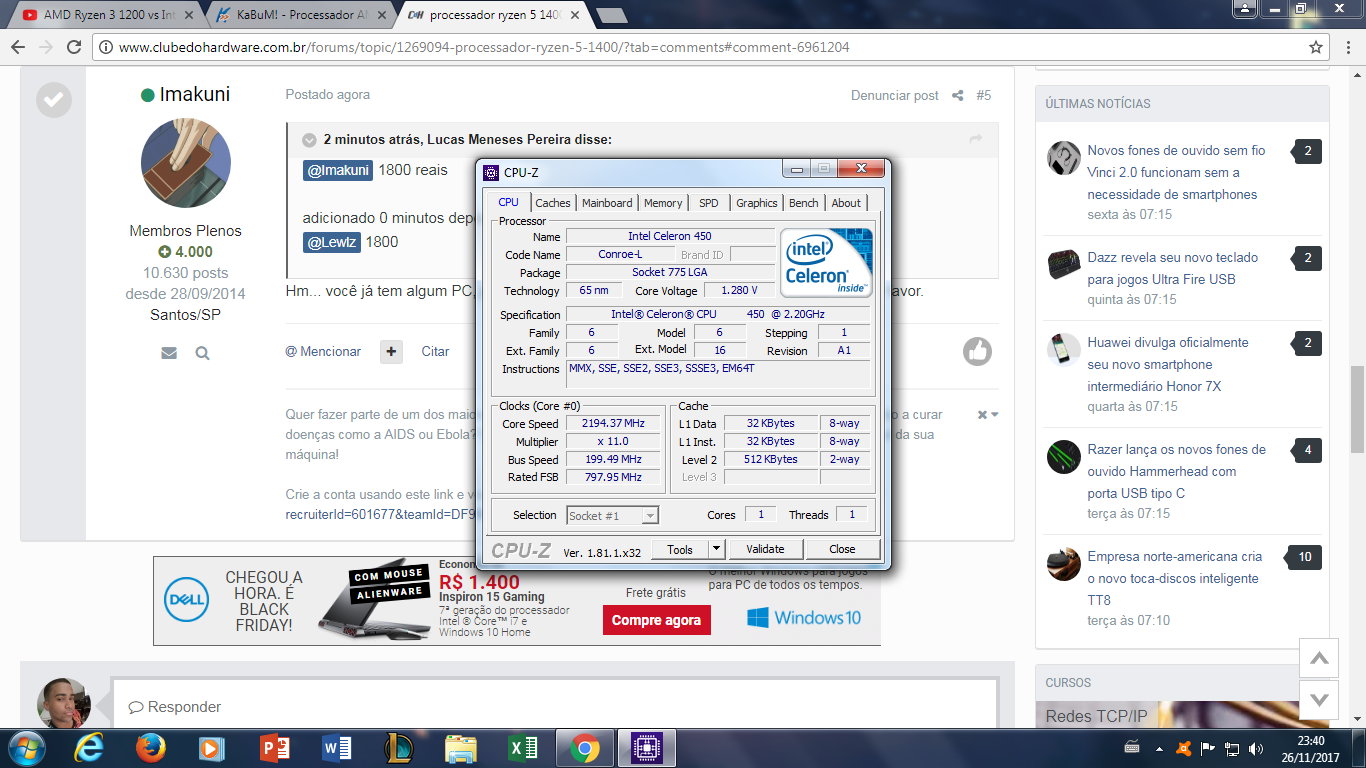Open the About tab in CPU-Z
This screenshot has width=1366, height=768.
(x=846, y=203)
